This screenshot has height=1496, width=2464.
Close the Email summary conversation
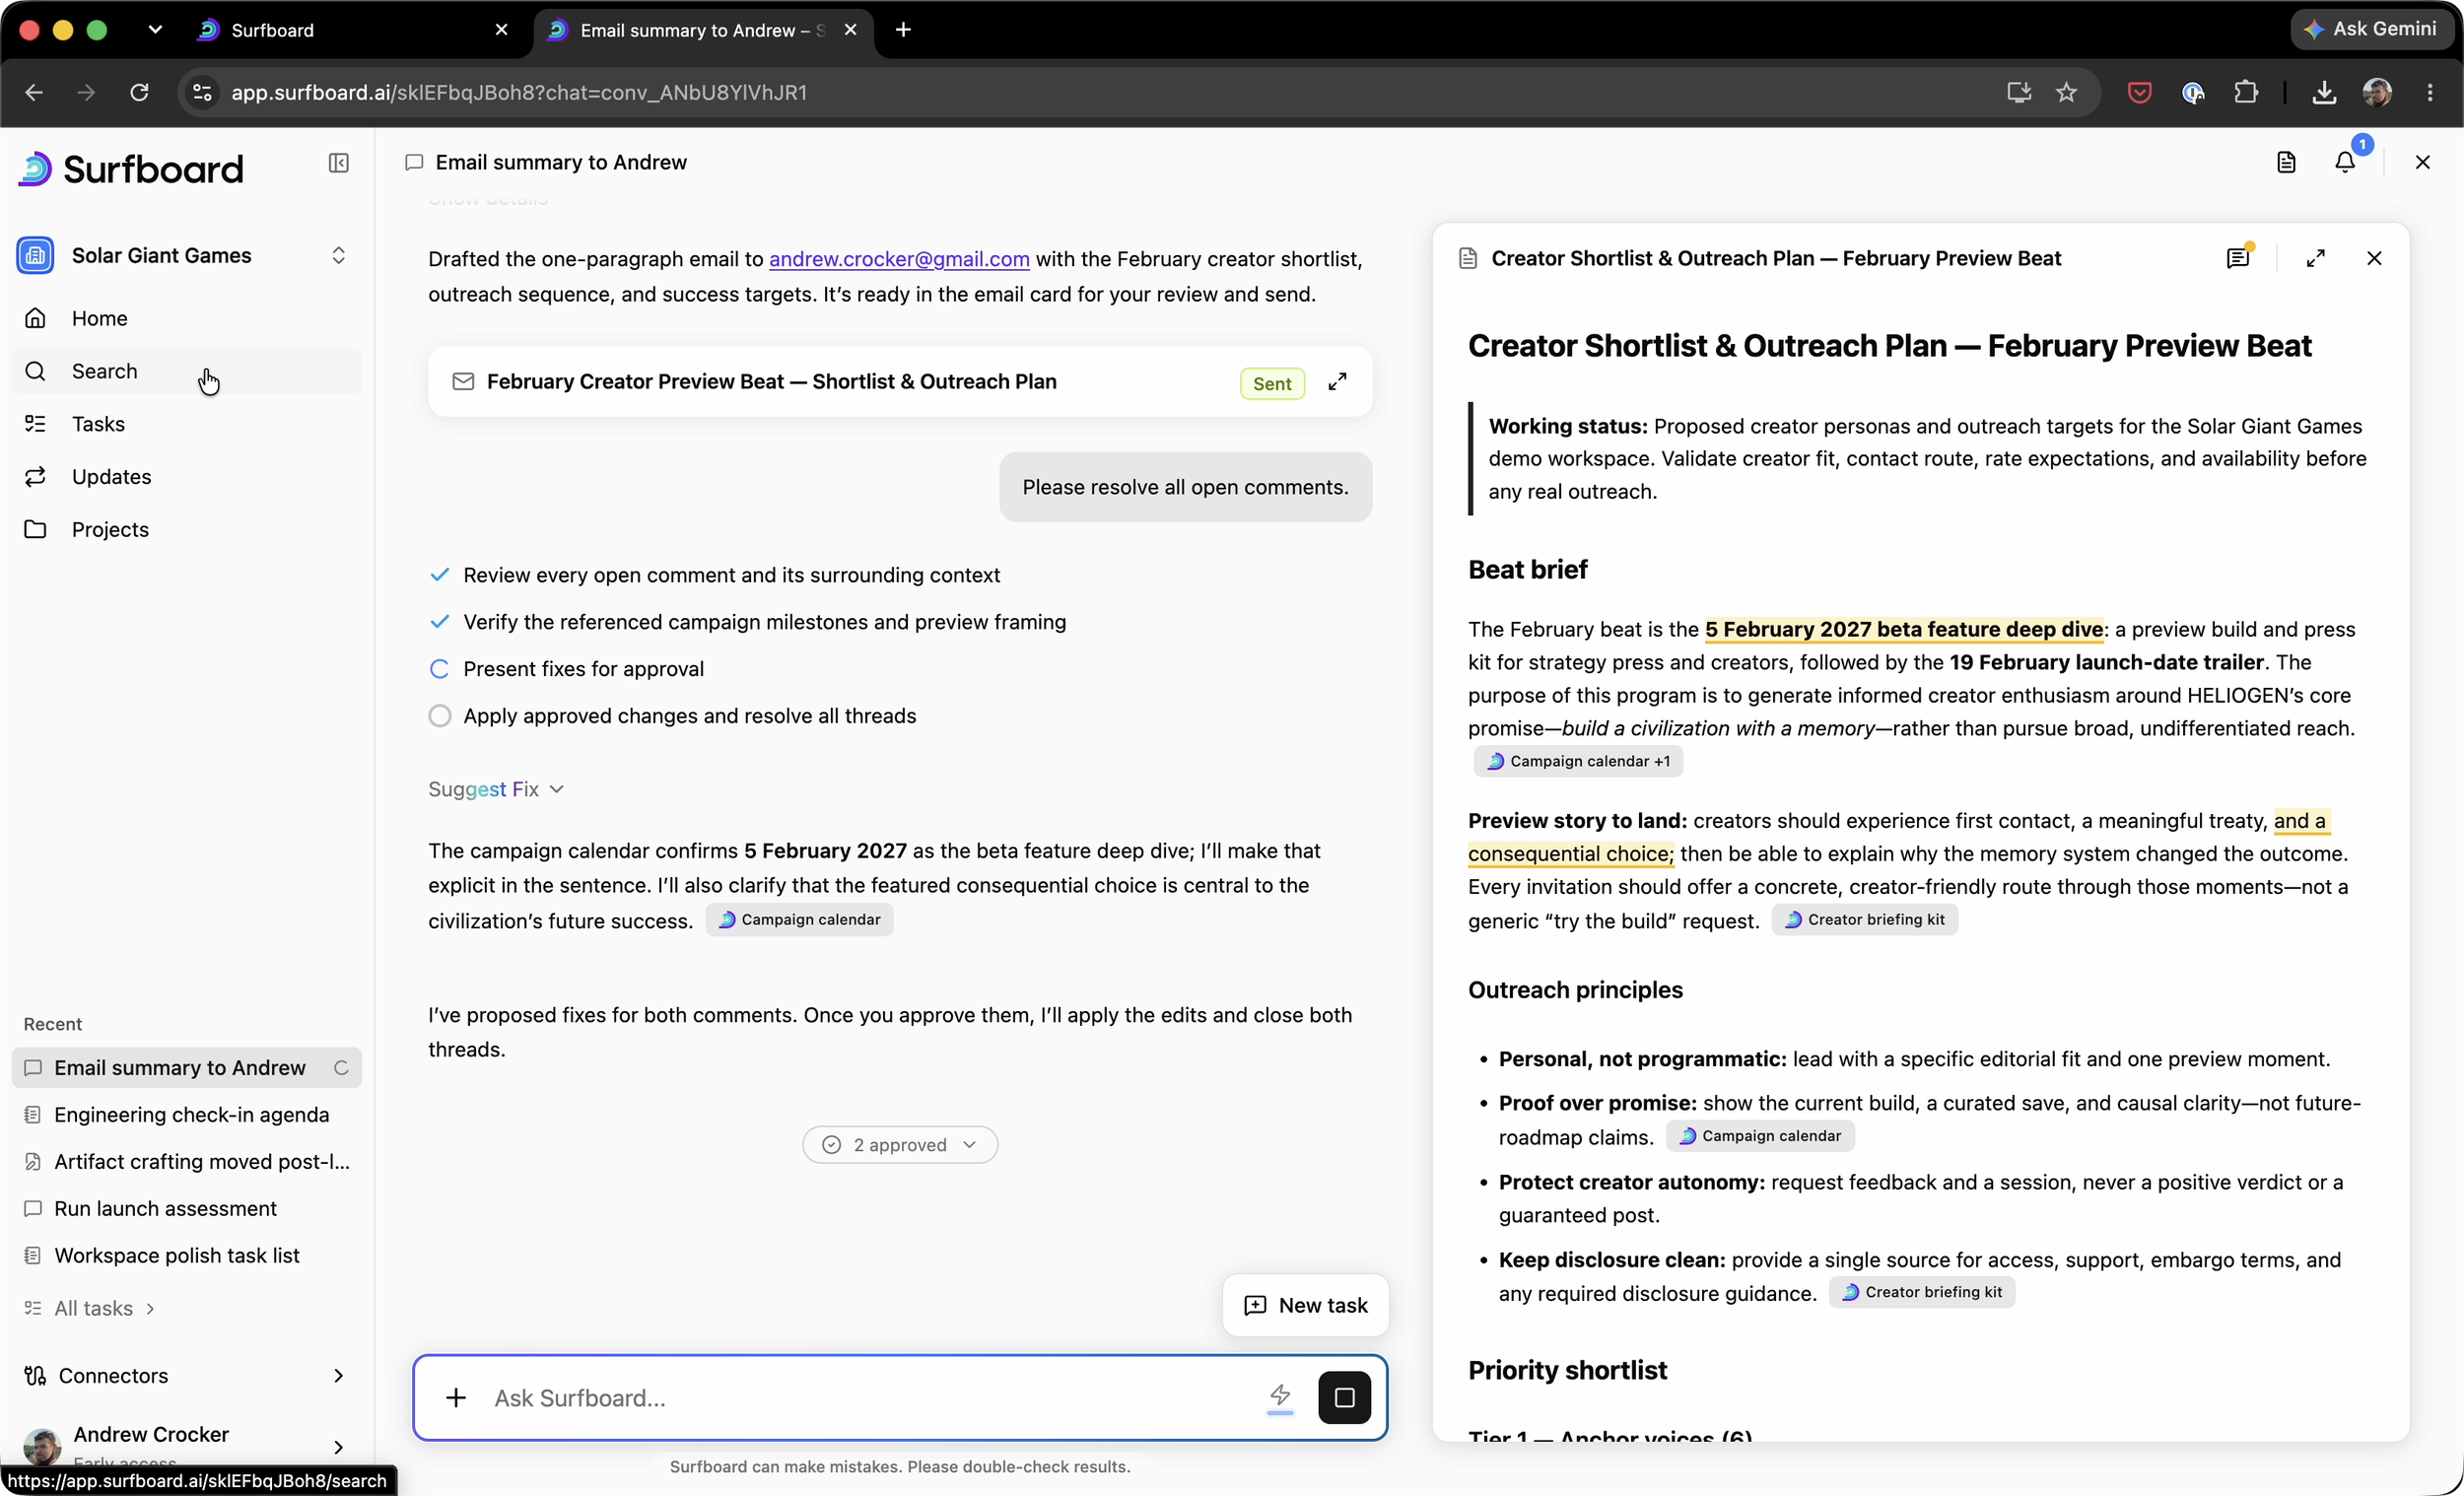coord(2422,162)
